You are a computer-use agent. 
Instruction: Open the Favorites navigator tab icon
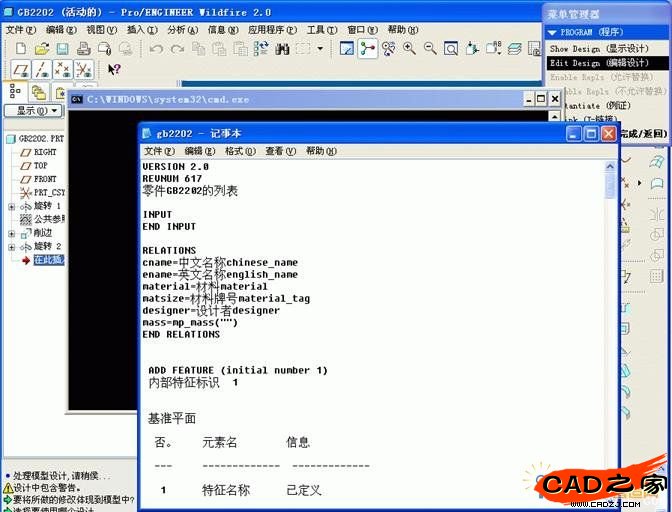(x=60, y=92)
